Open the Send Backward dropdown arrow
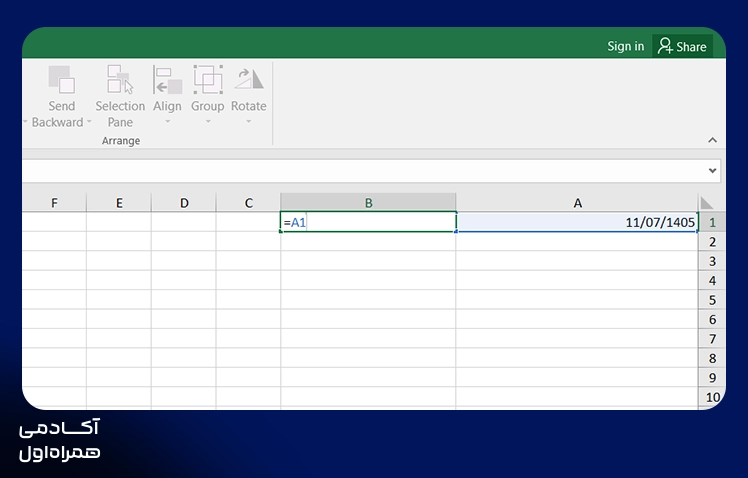The height and width of the screenshot is (478, 748). 89,122
